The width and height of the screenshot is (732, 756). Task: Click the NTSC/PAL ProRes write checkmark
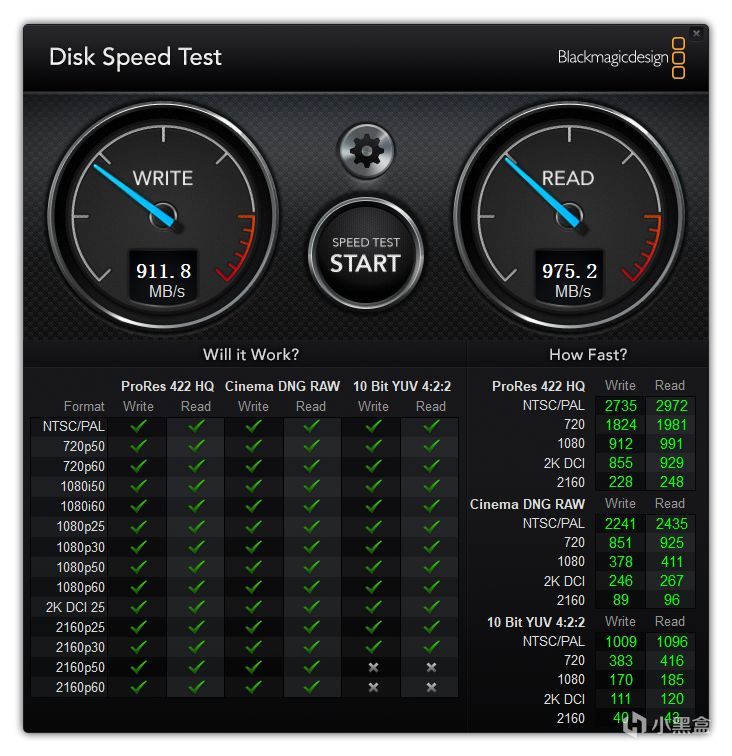[138, 426]
